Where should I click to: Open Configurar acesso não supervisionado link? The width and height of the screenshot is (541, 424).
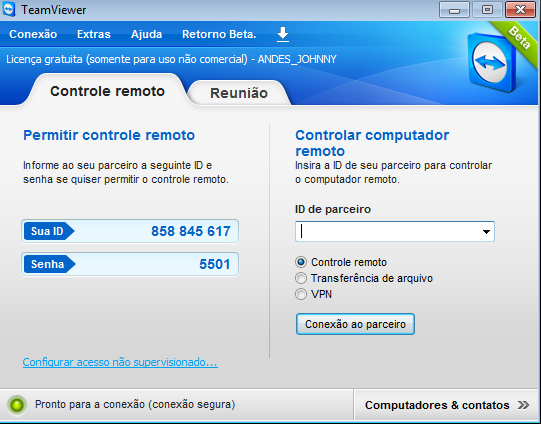120,363
